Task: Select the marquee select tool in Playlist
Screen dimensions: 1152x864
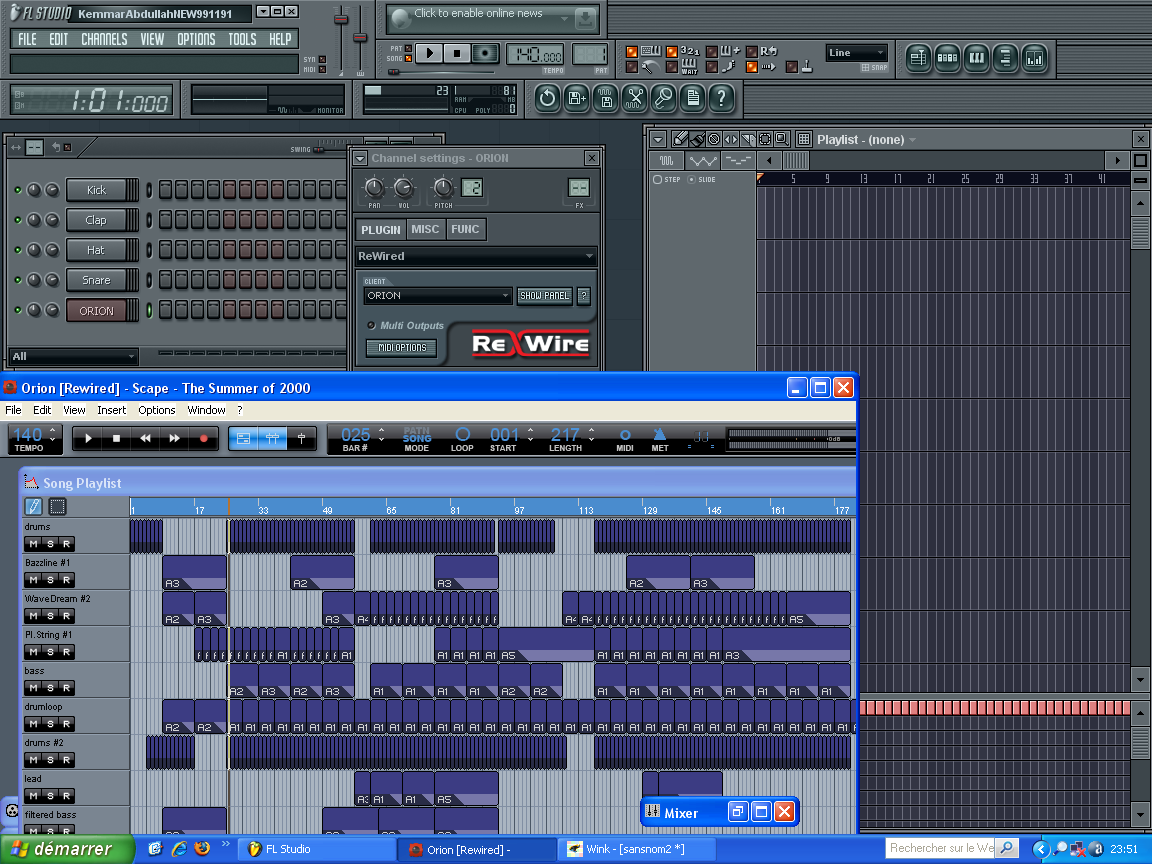Action: (765, 138)
